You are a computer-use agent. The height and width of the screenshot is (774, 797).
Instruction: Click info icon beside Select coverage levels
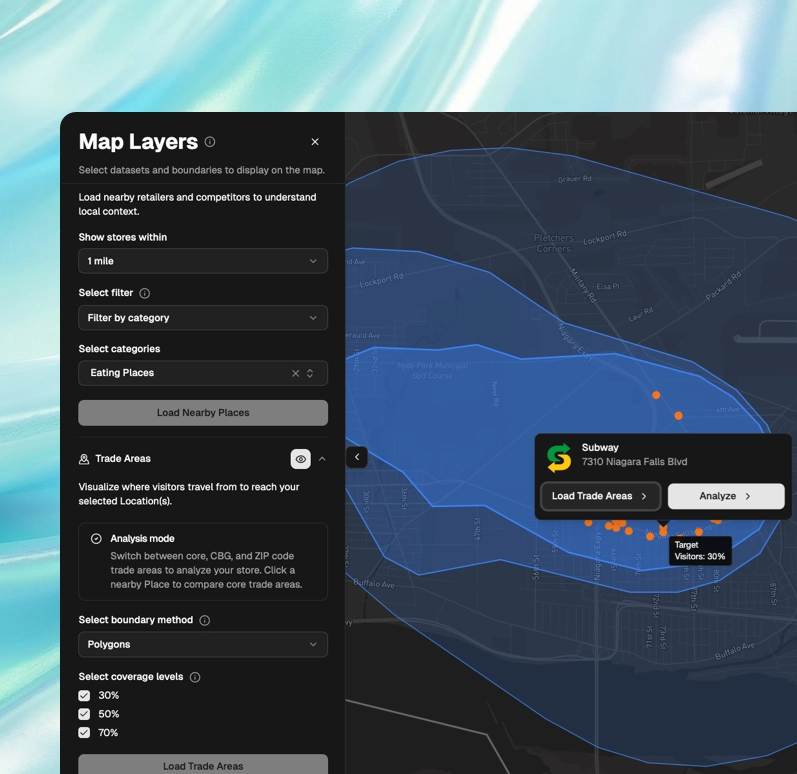(x=195, y=677)
